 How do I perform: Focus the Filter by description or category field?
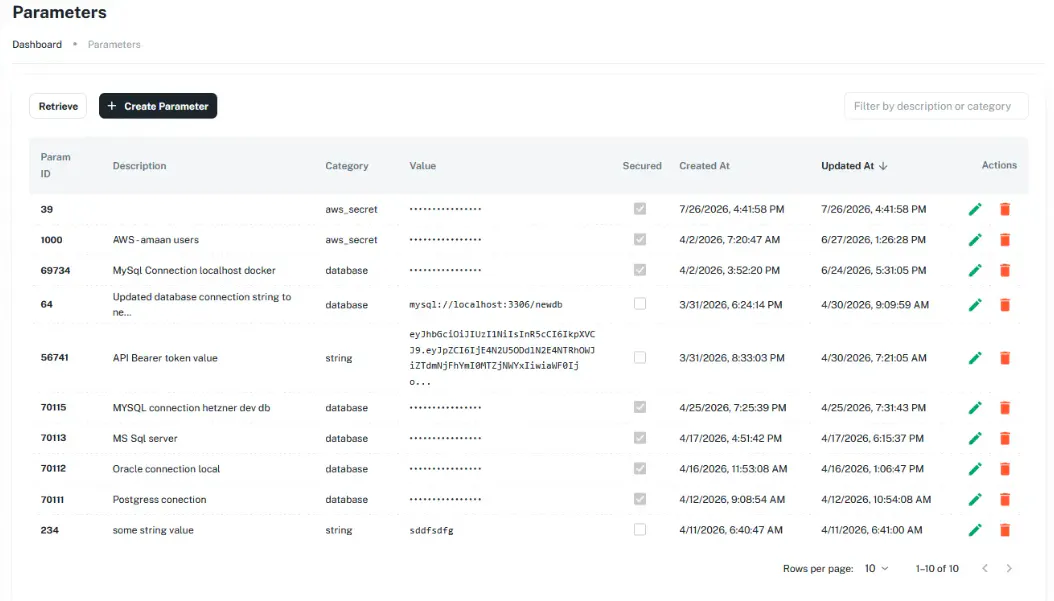tap(936, 106)
